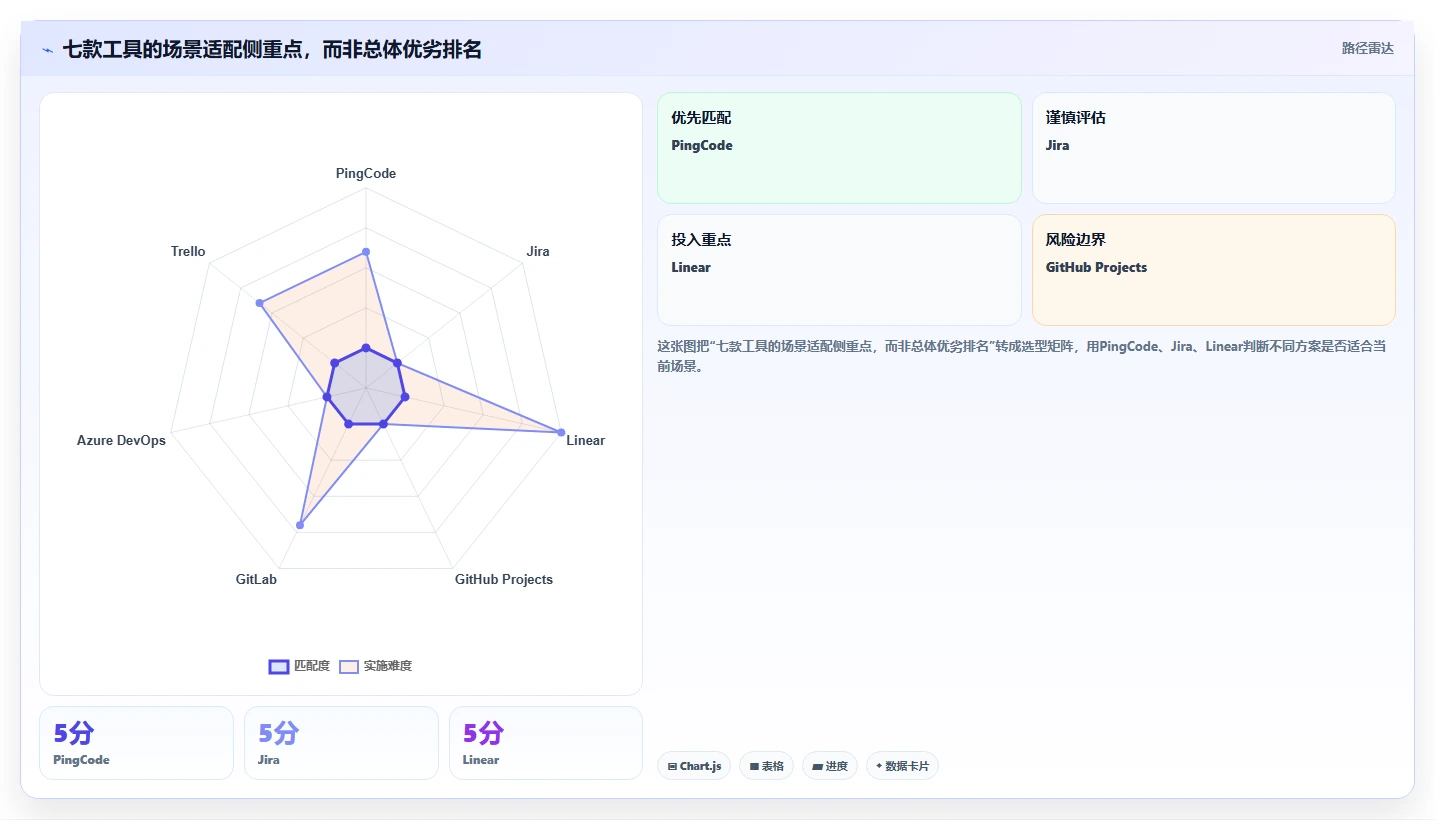This screenshot has height=820, width=1435.
Task: Click the GitHub Projects radar axis label
Action: point(504,579)
